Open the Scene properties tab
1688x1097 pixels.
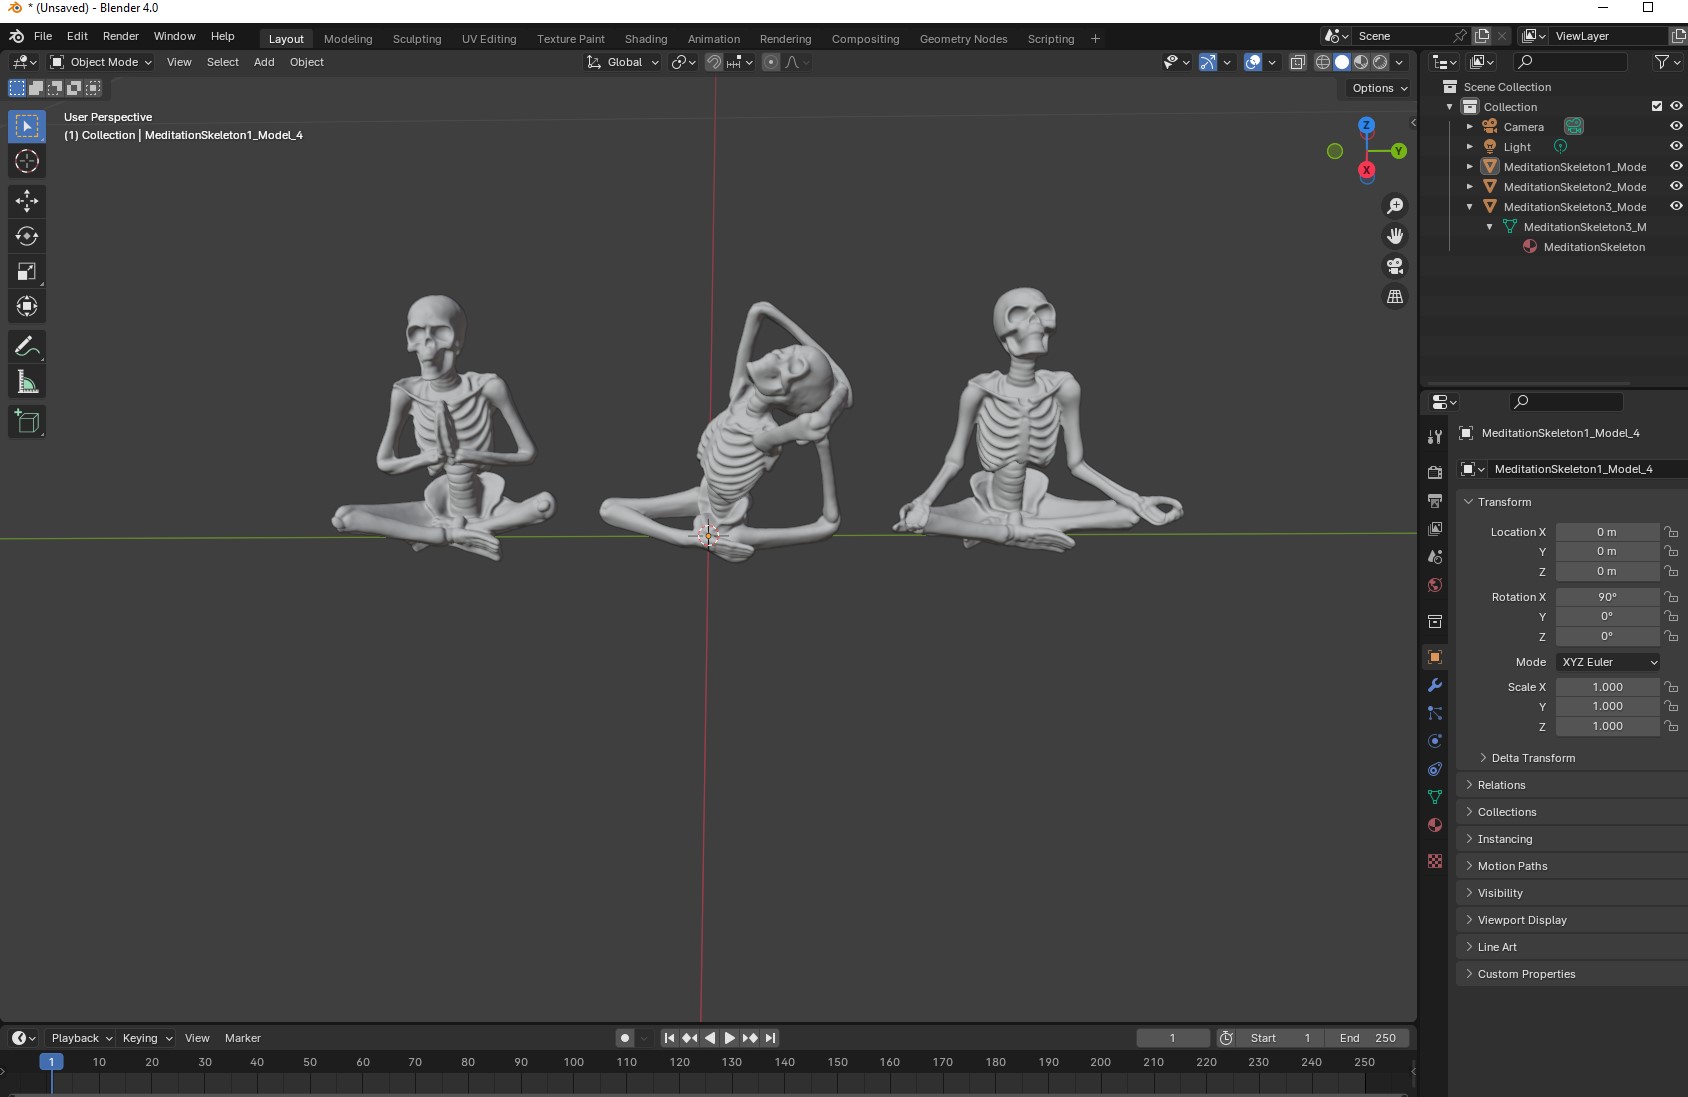point(1435,557)
